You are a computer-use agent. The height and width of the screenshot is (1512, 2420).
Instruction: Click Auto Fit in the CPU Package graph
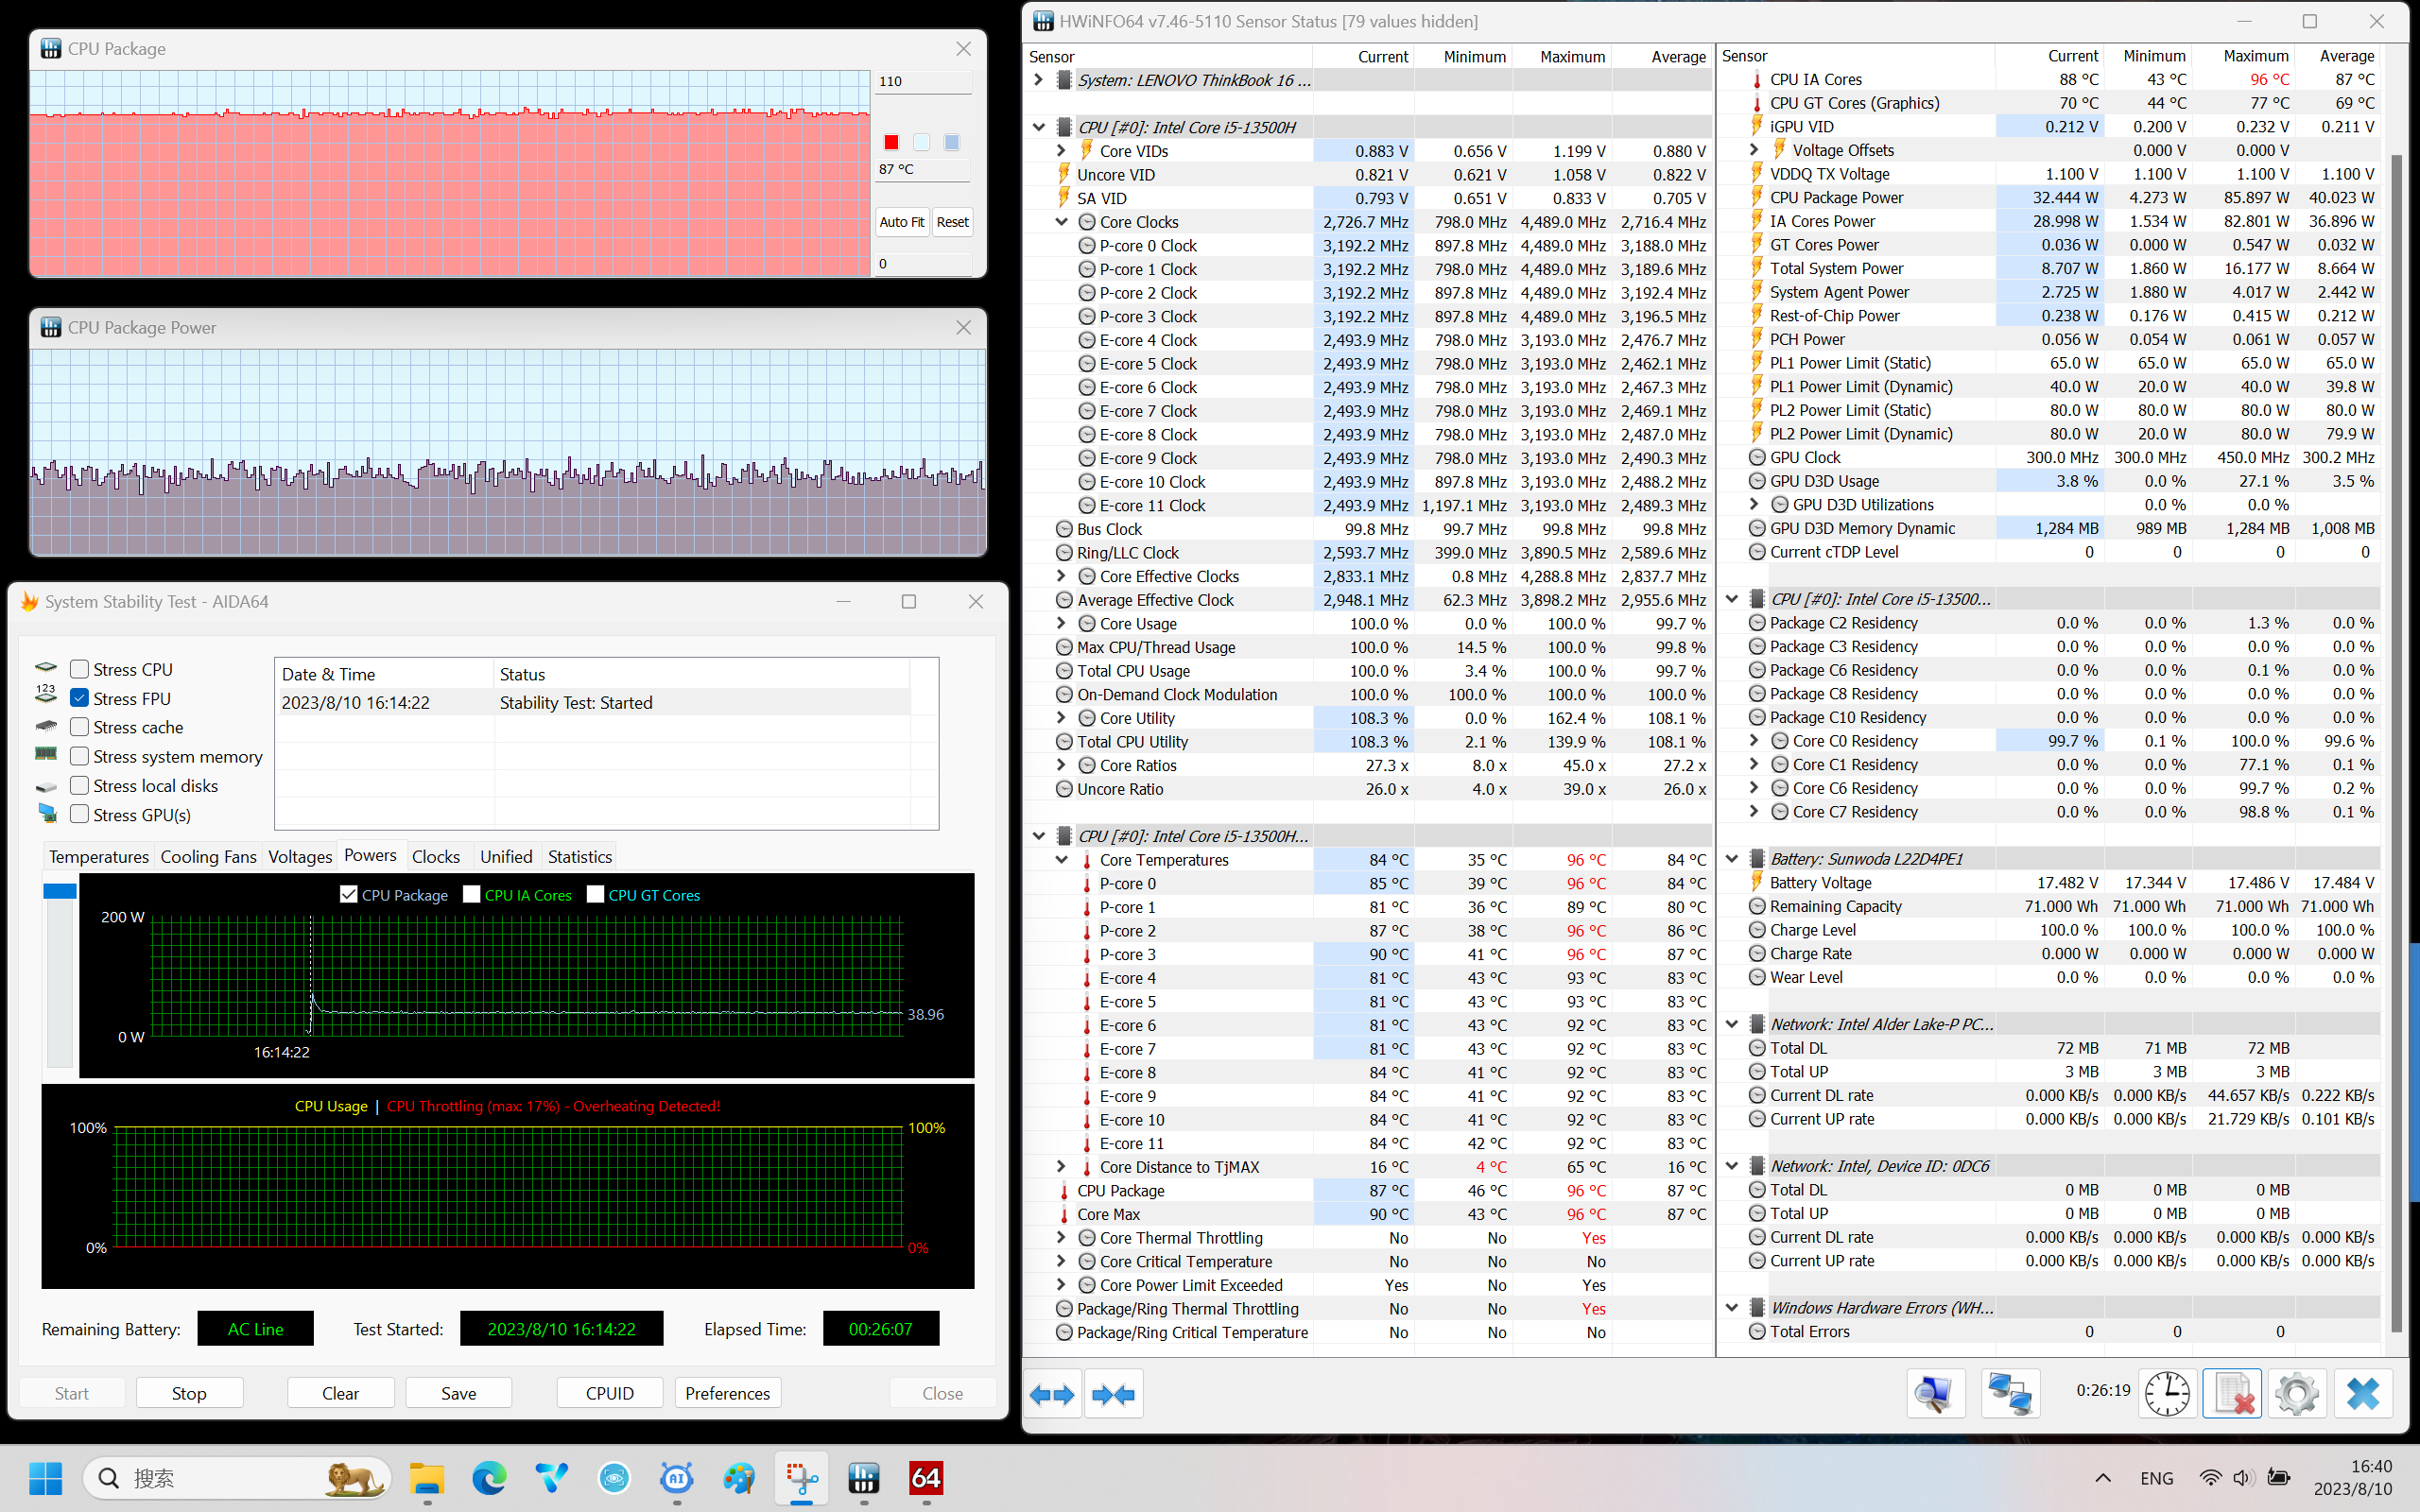click(901, 222)
